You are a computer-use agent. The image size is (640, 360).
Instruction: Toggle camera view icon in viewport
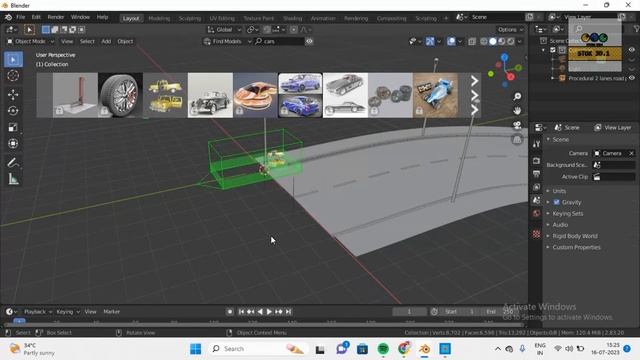click(517, 125)
